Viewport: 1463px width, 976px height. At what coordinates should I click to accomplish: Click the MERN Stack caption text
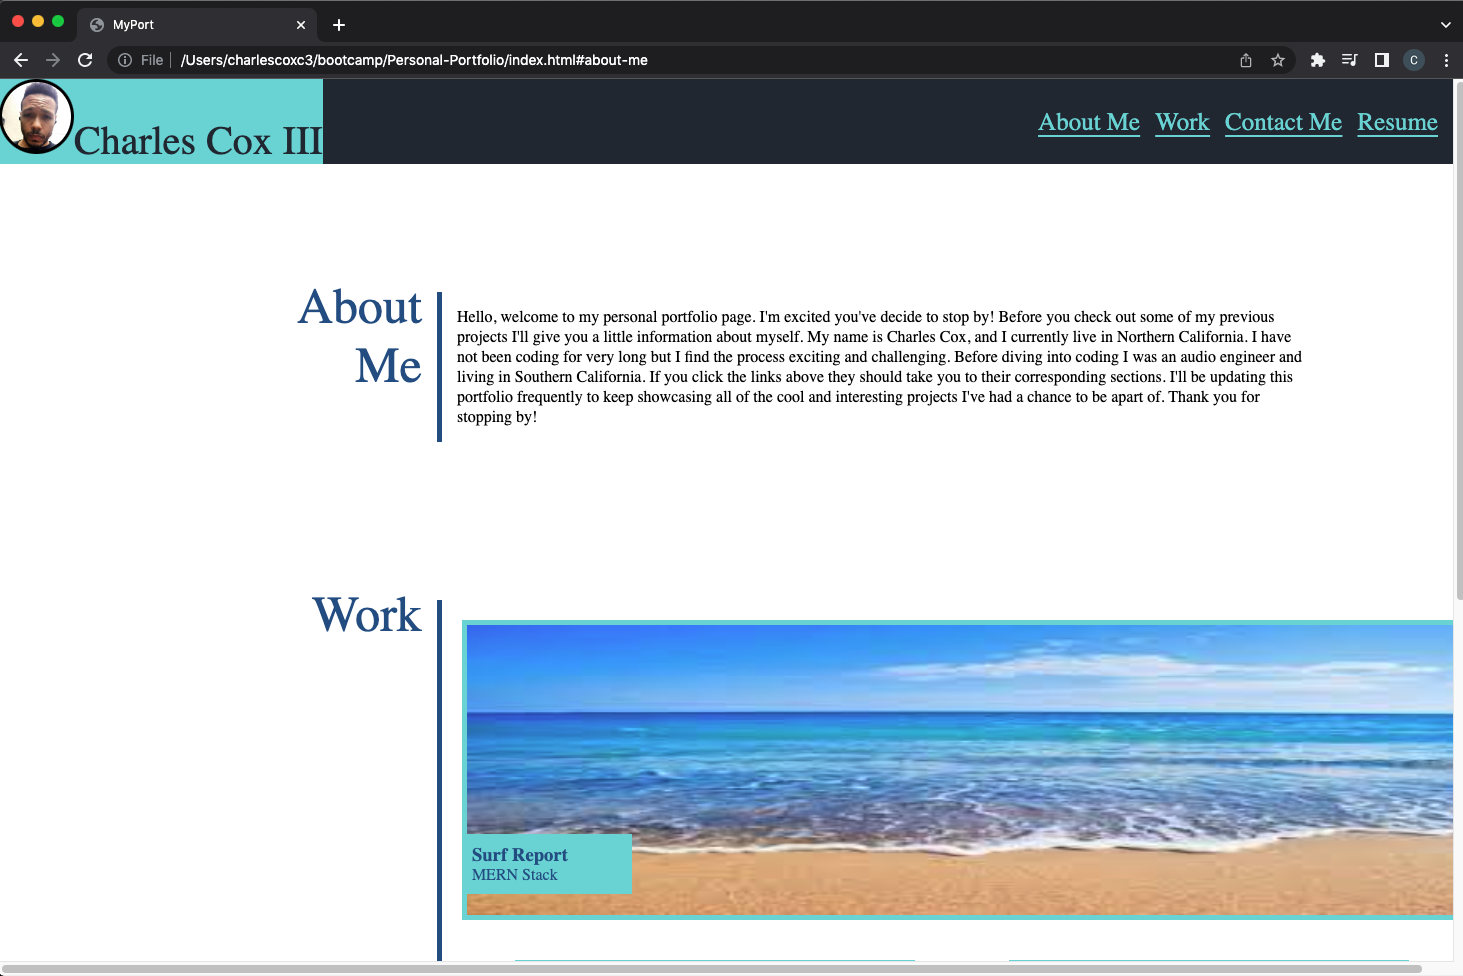514,875
